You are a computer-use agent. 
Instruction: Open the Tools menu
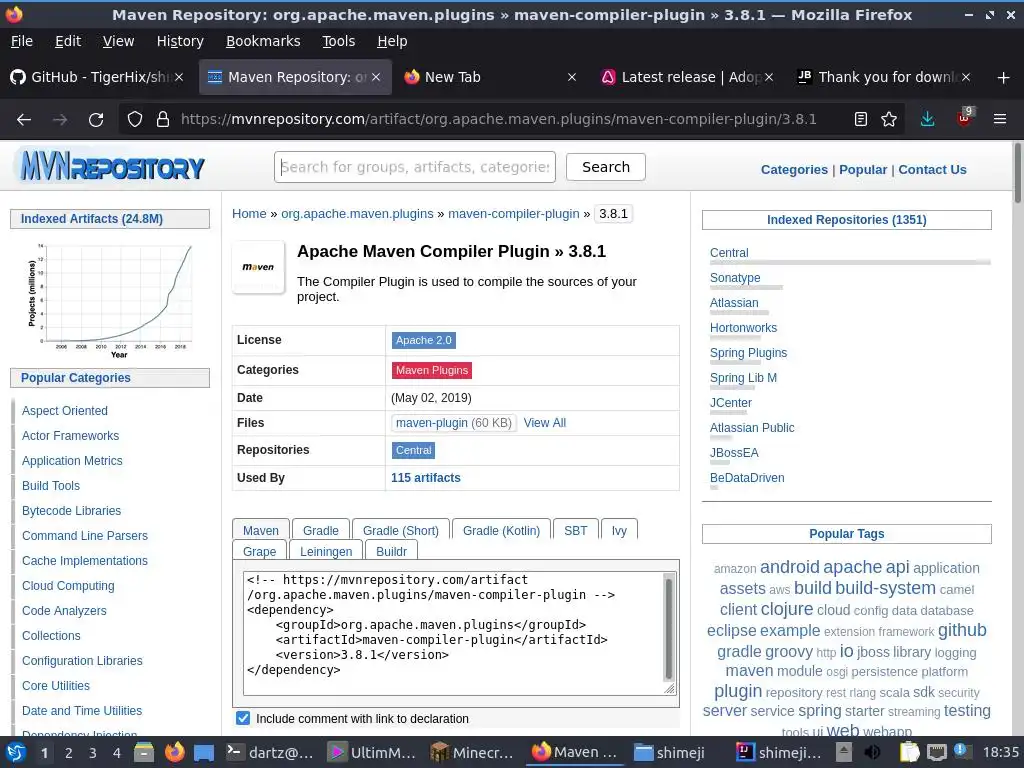338,41
